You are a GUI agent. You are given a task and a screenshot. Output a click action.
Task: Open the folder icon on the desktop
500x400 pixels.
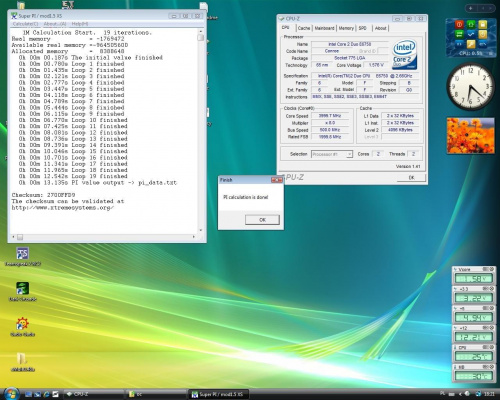[x=23, y=362]
